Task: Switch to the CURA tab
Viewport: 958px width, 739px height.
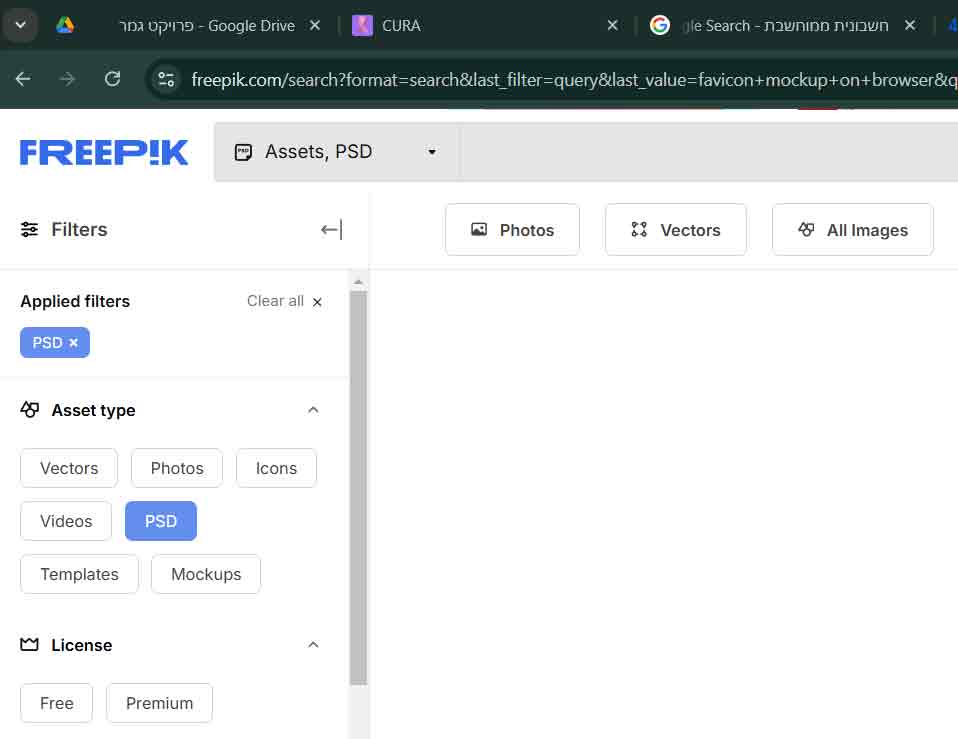Action: (x=486, y=26)
